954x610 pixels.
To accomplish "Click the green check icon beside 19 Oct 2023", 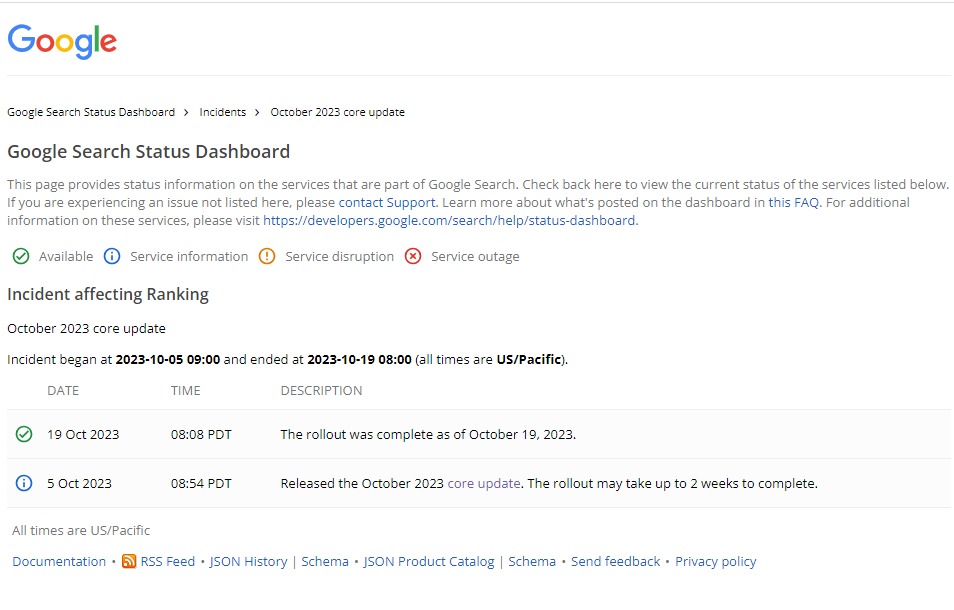I will [x=24, y=434].
